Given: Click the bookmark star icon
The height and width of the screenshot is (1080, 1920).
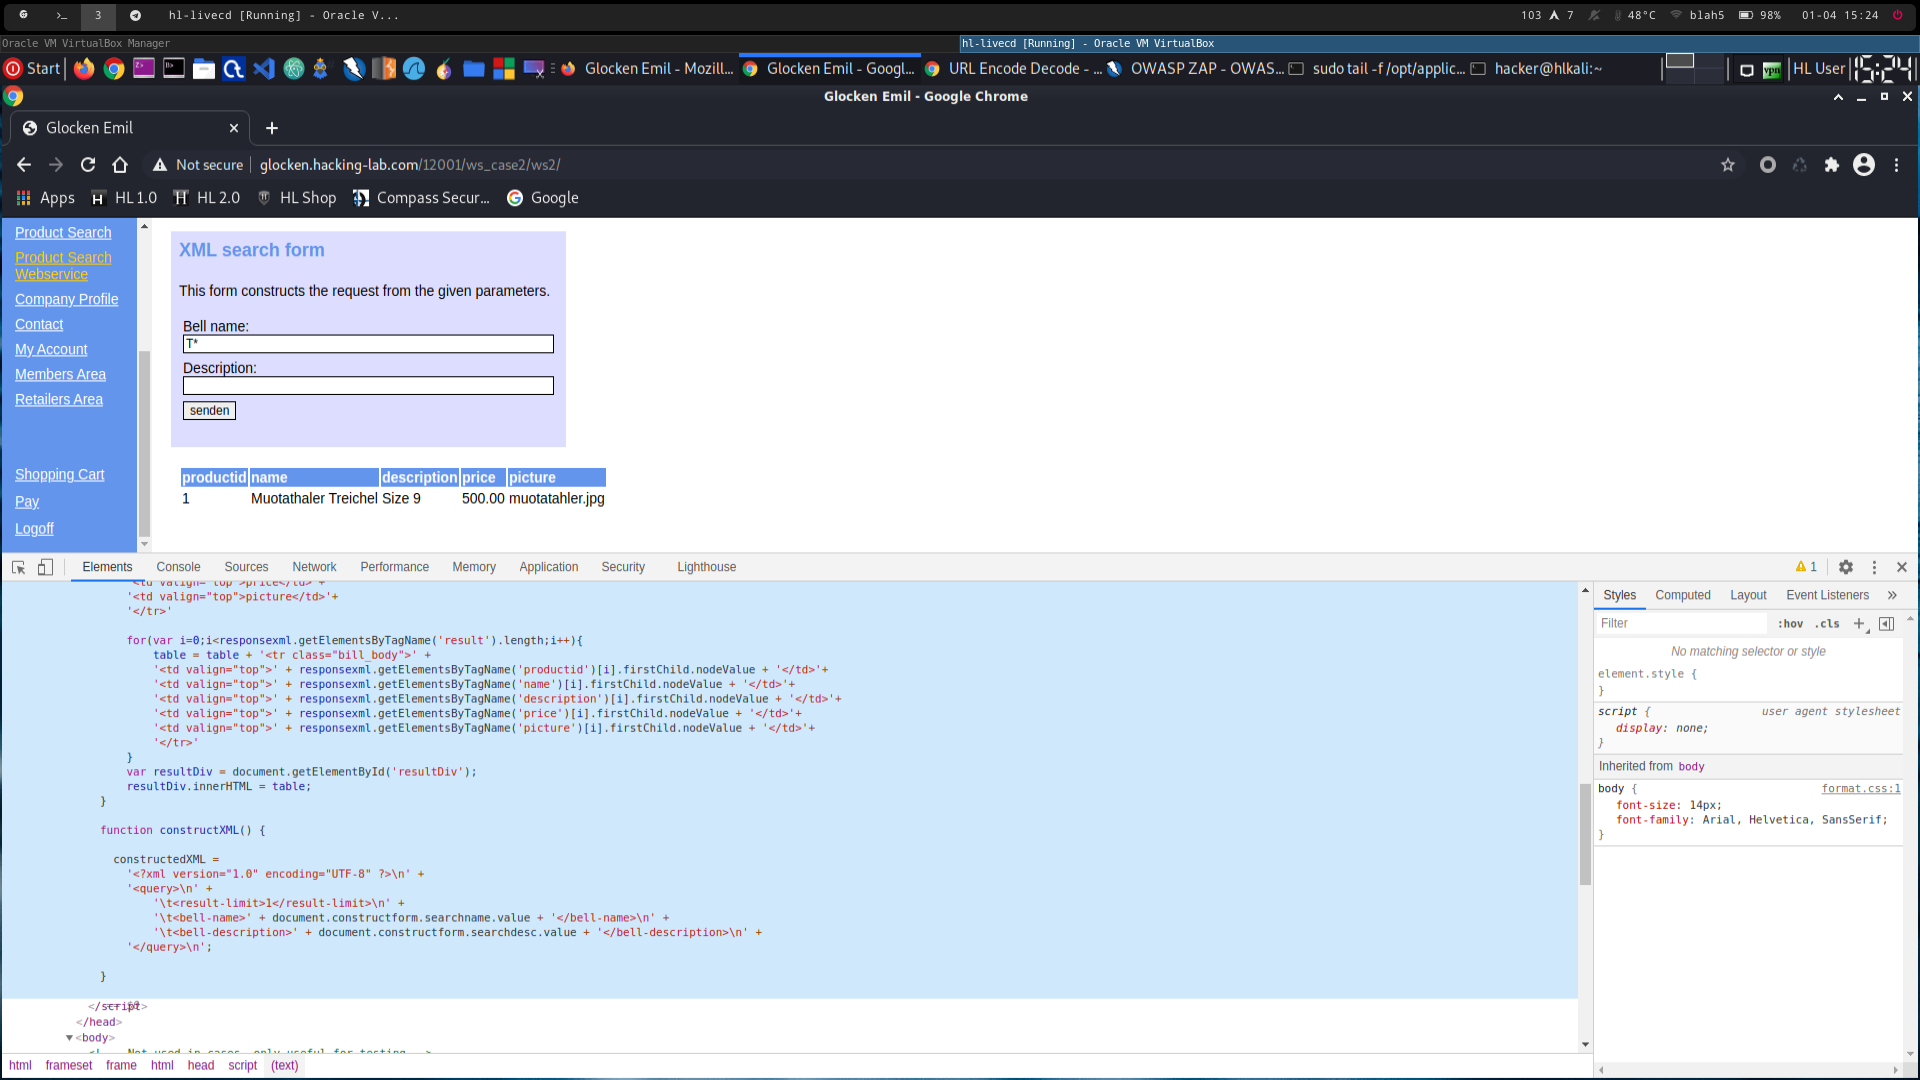Looking at the screenshot, I should click(1728, 165).
